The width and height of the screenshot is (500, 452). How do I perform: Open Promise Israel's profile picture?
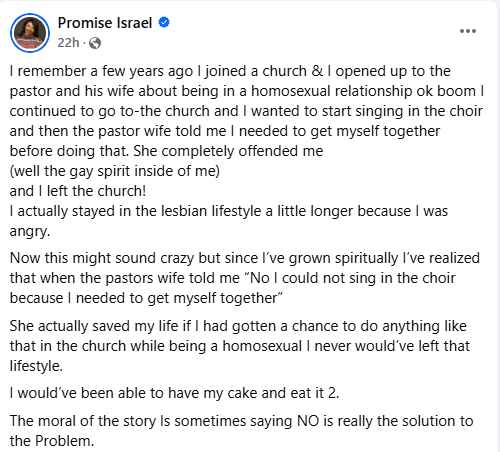tap(30, 33)
